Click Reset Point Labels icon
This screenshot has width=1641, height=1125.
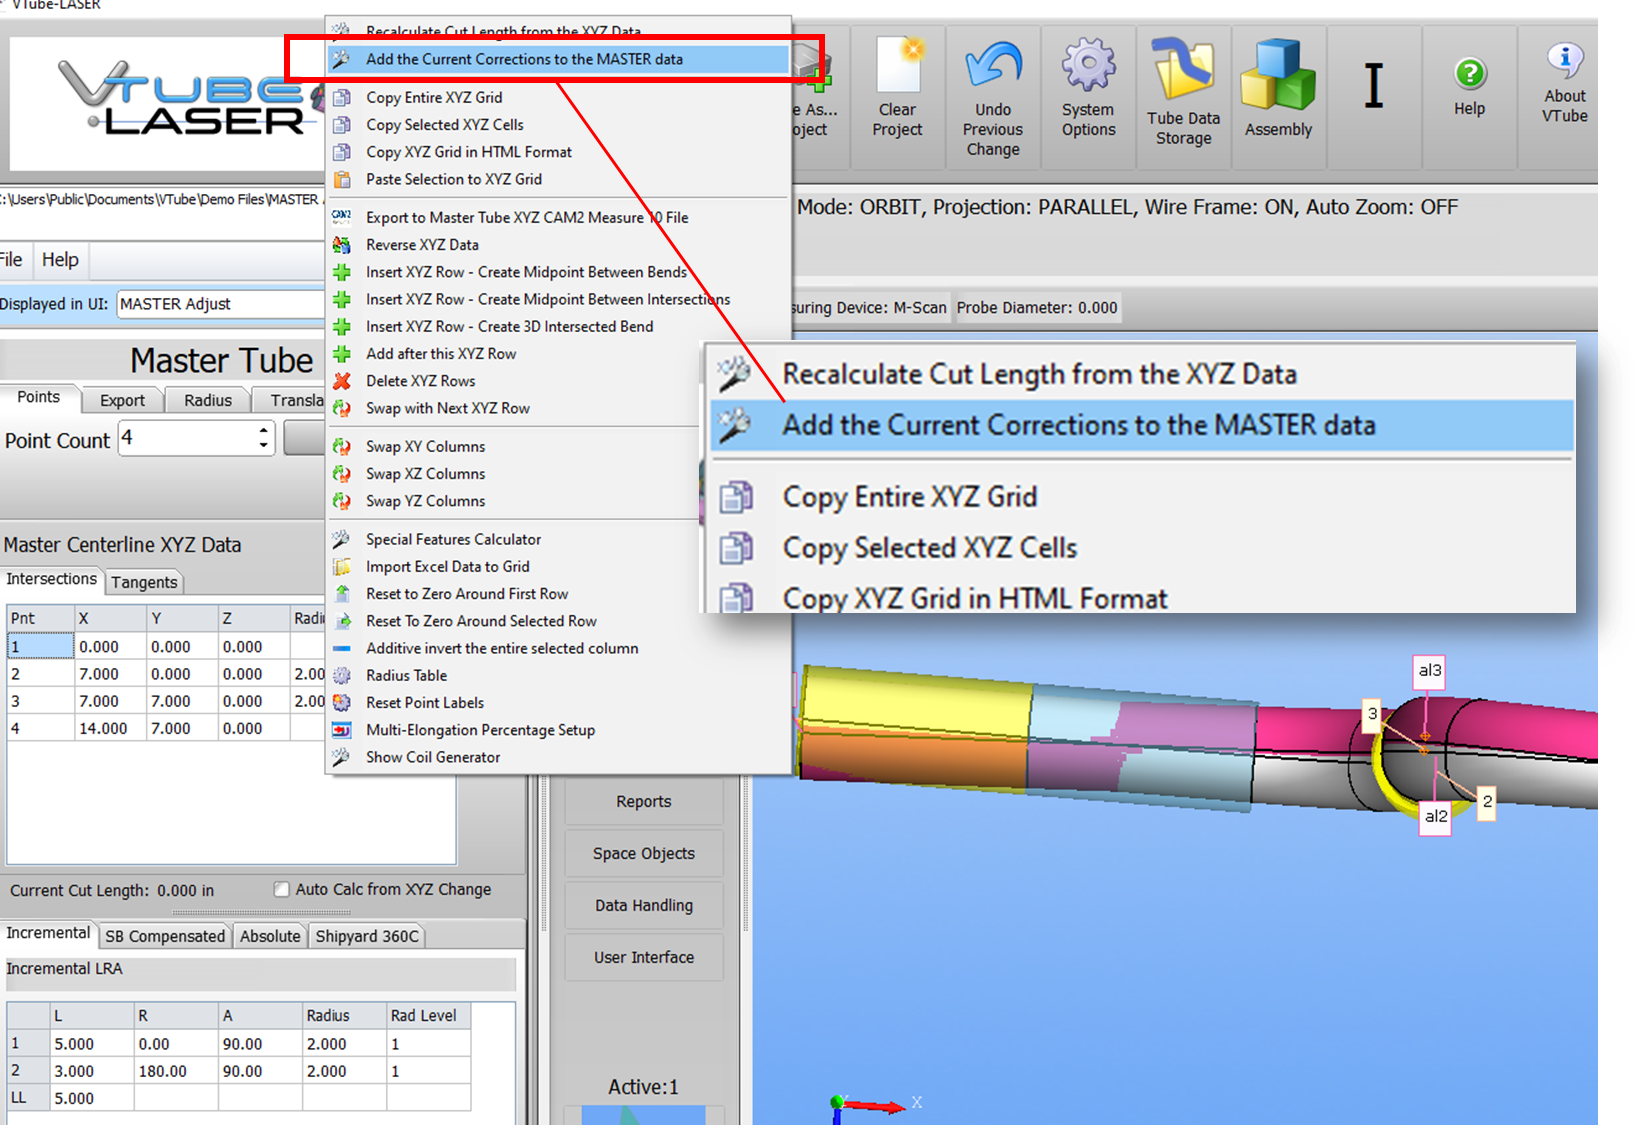[x=342, y=702]
